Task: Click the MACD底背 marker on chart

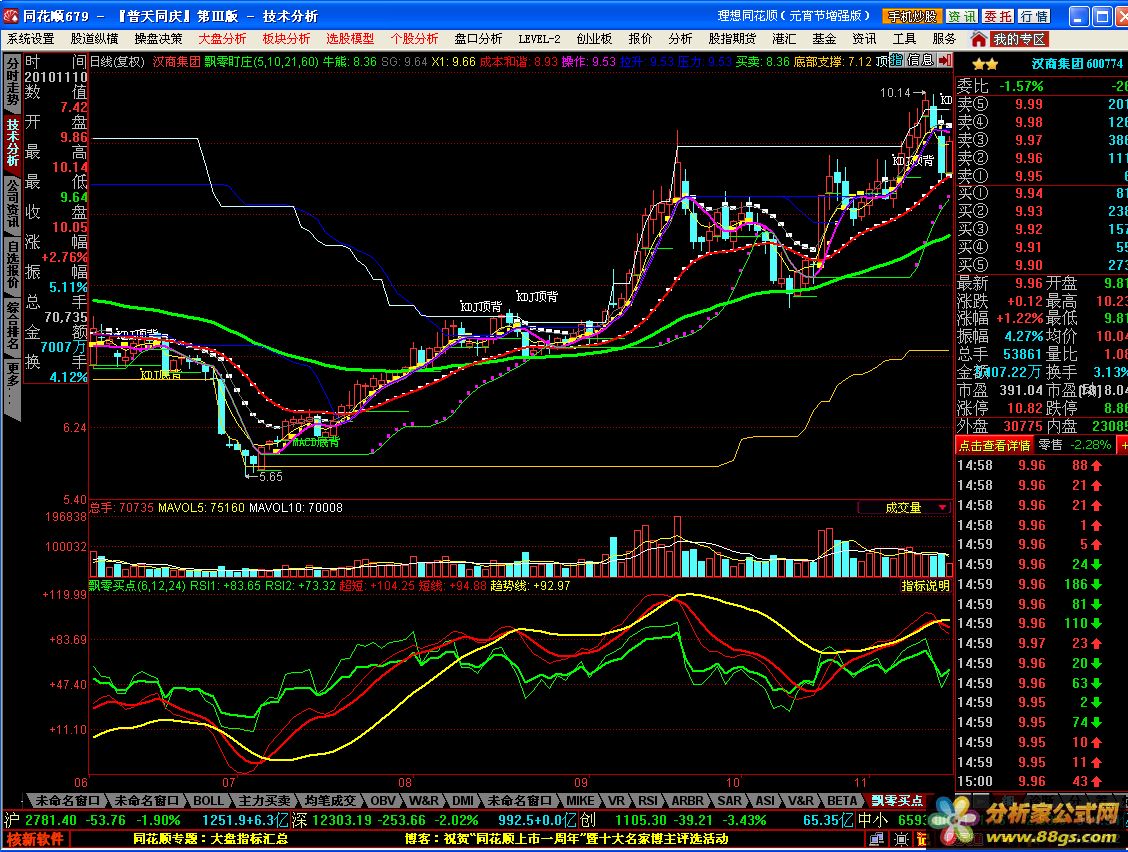Action: coord(315,442)
